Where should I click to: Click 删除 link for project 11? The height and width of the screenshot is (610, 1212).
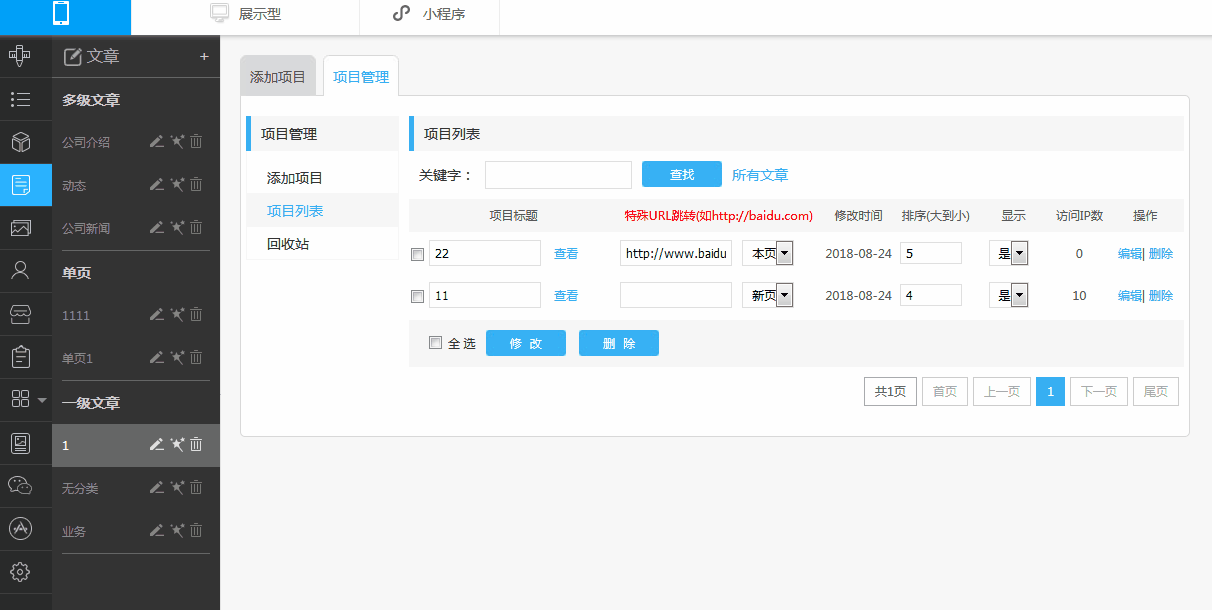1161,296
